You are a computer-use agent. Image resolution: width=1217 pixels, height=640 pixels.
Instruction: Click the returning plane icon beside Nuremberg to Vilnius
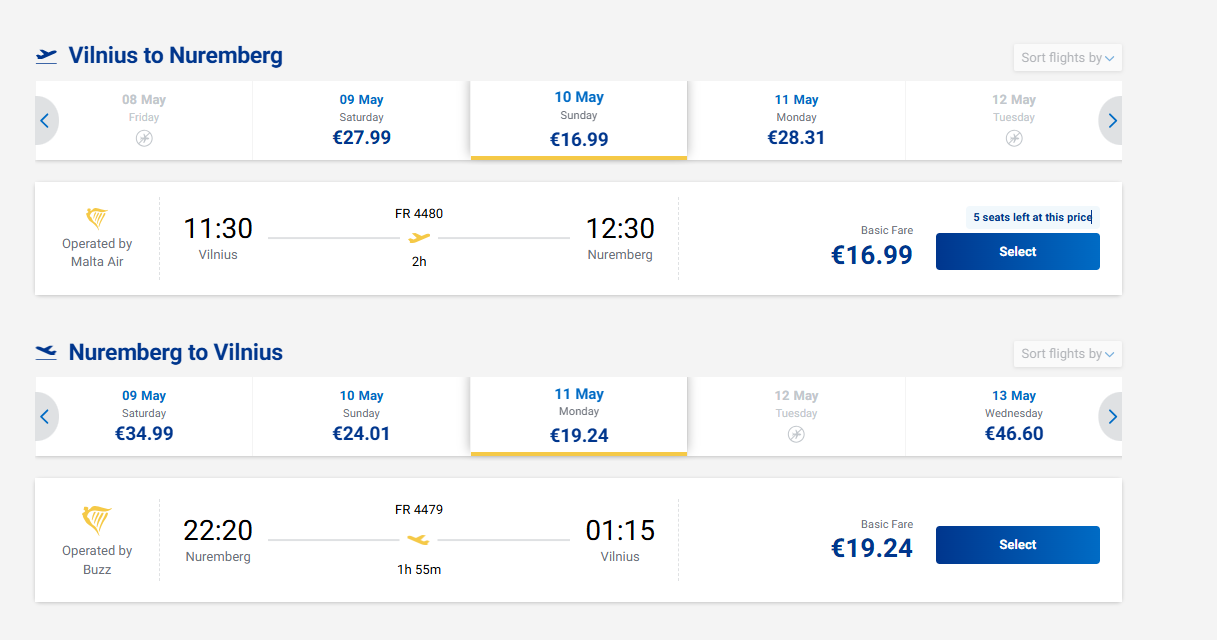pos(46,352)
